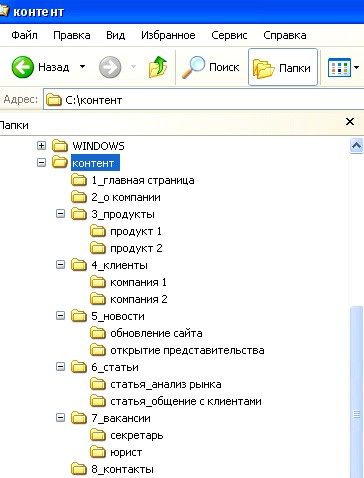Click the 8_контакты label
The width and height of the screenshot is (364, 478).
122,469
